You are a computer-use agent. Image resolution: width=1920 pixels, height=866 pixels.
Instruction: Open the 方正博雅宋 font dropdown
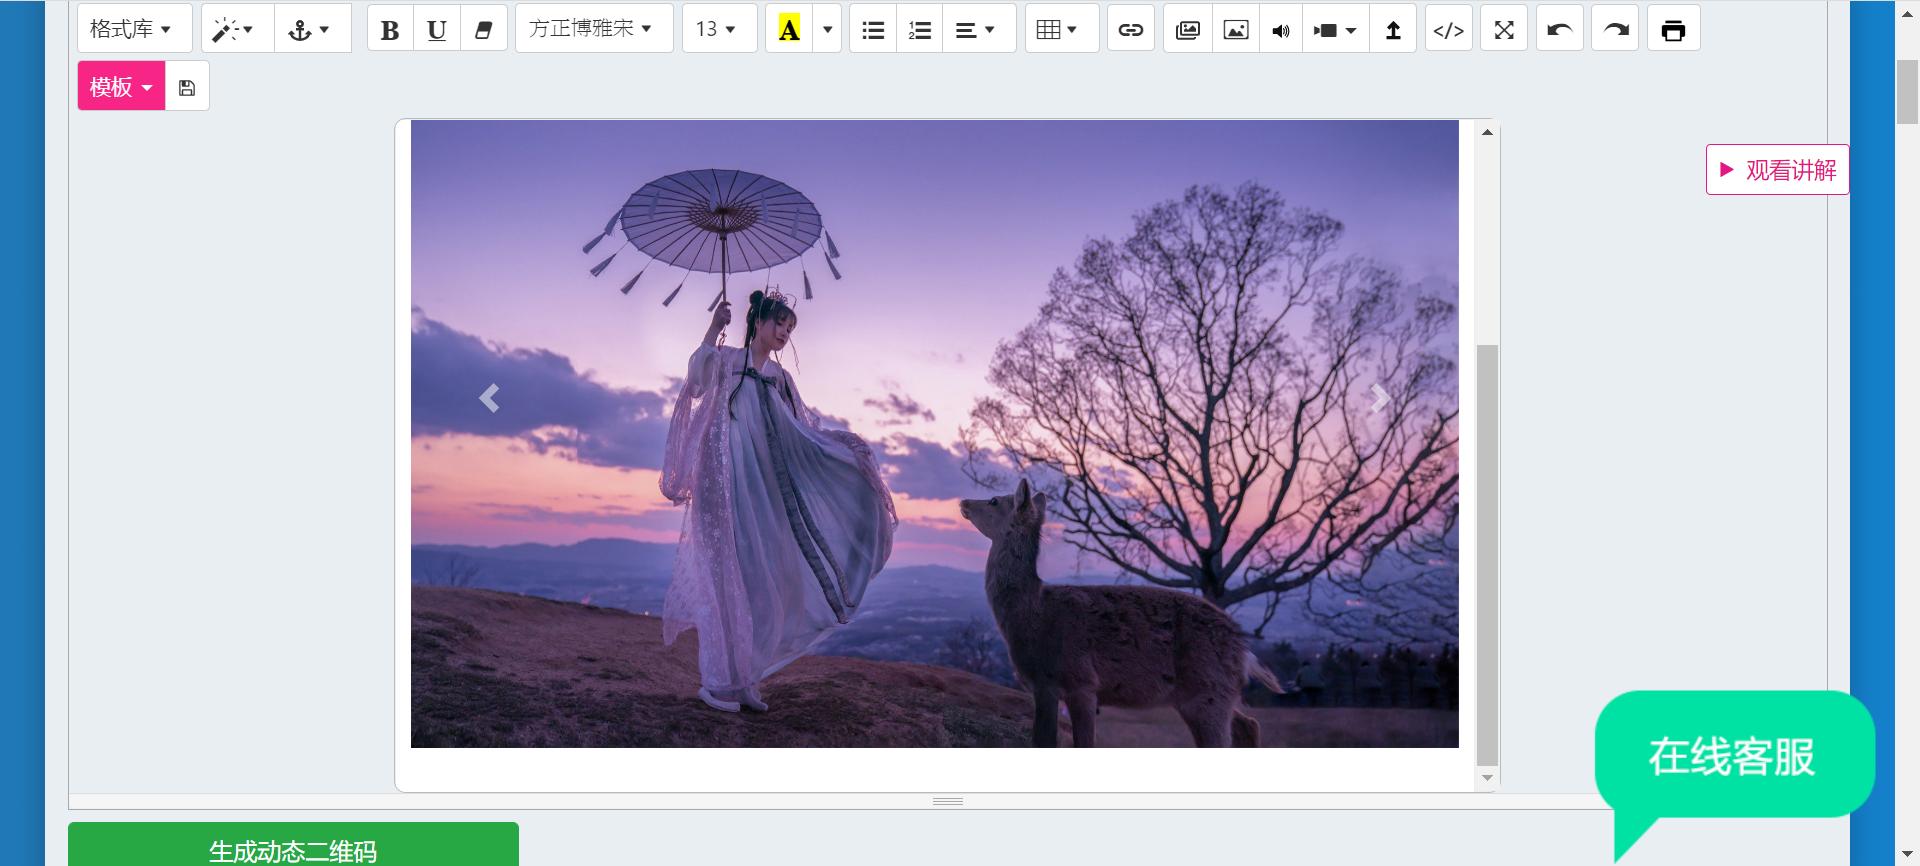tap(593, 29)
